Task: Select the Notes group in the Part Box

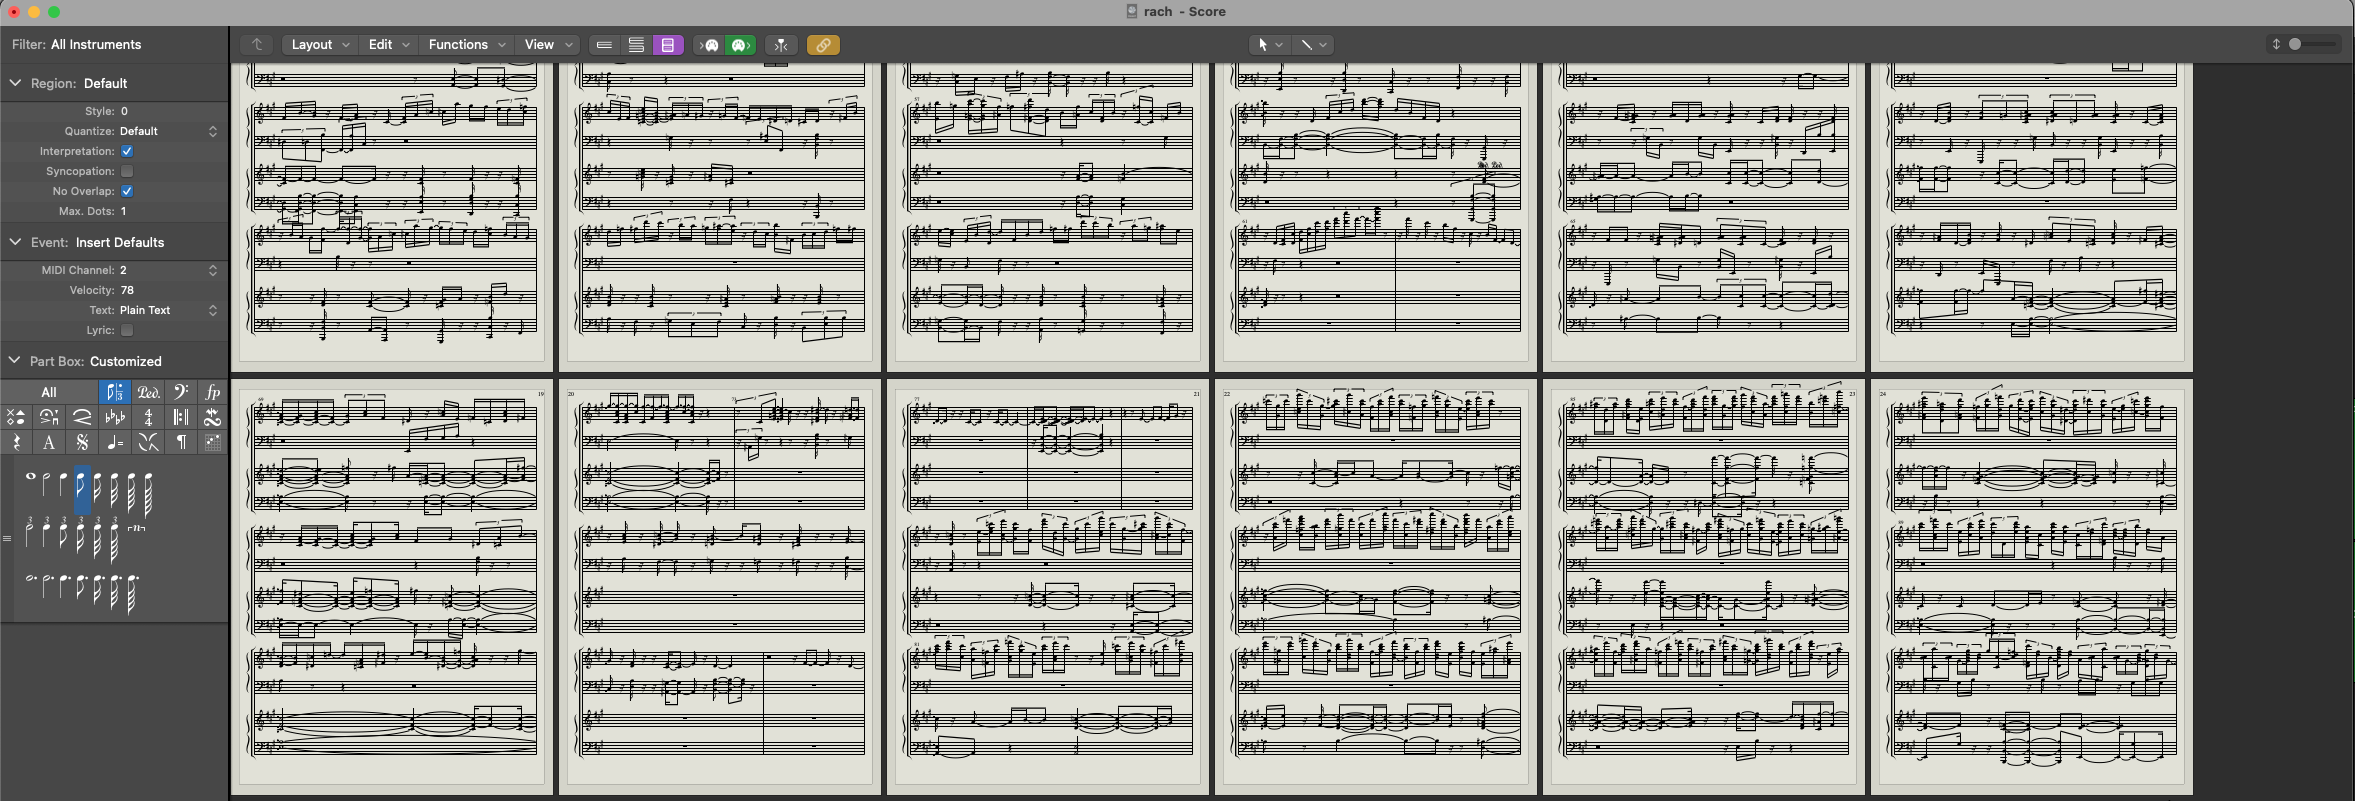Action: click(115, 392)
